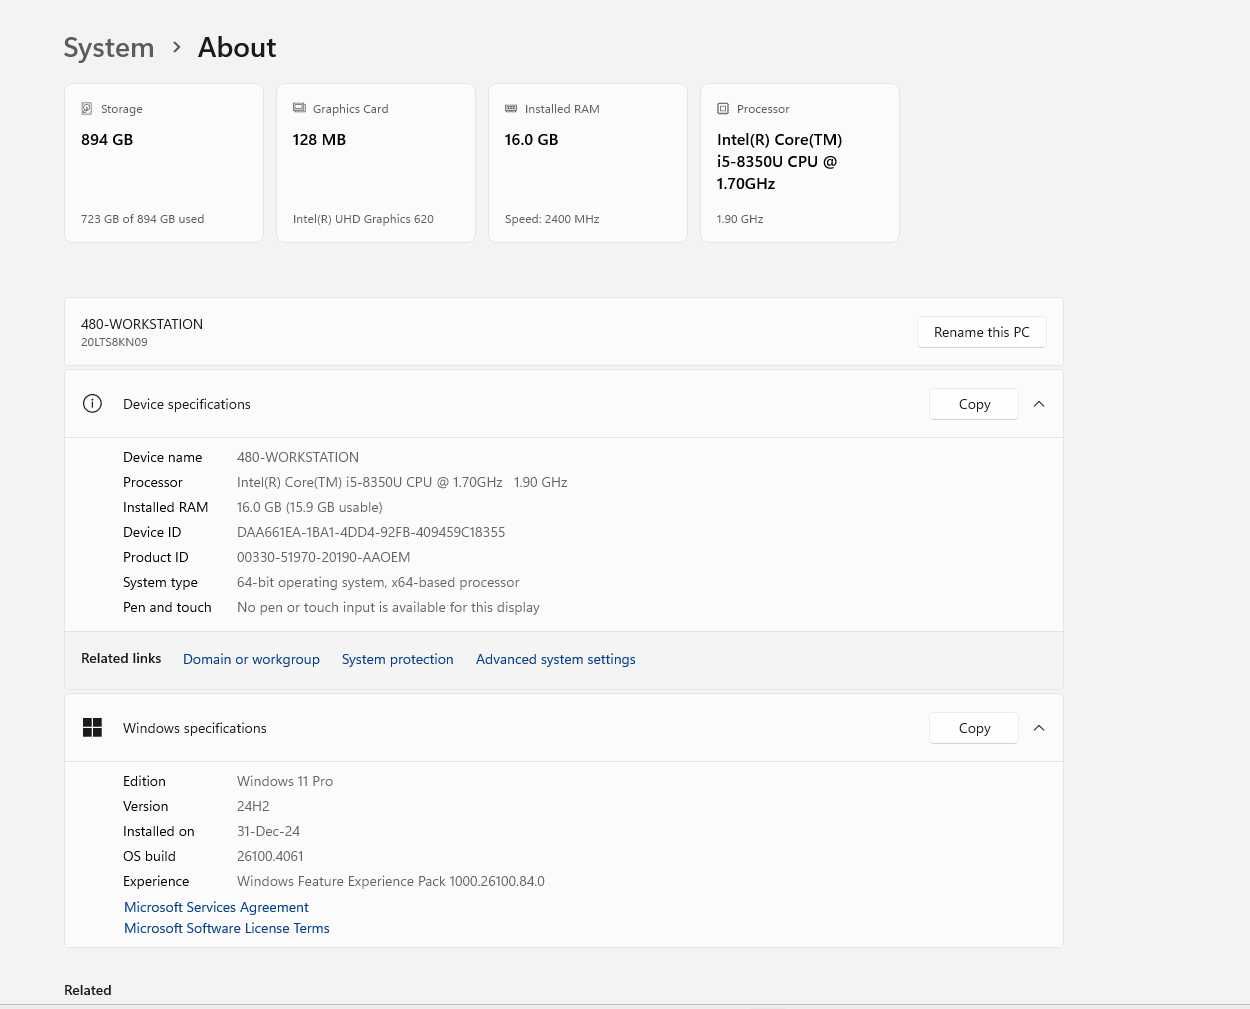This screenshot has width=1250, height=1009.
Task: Select System type 64-bit value
Action: tap(378, 582)
